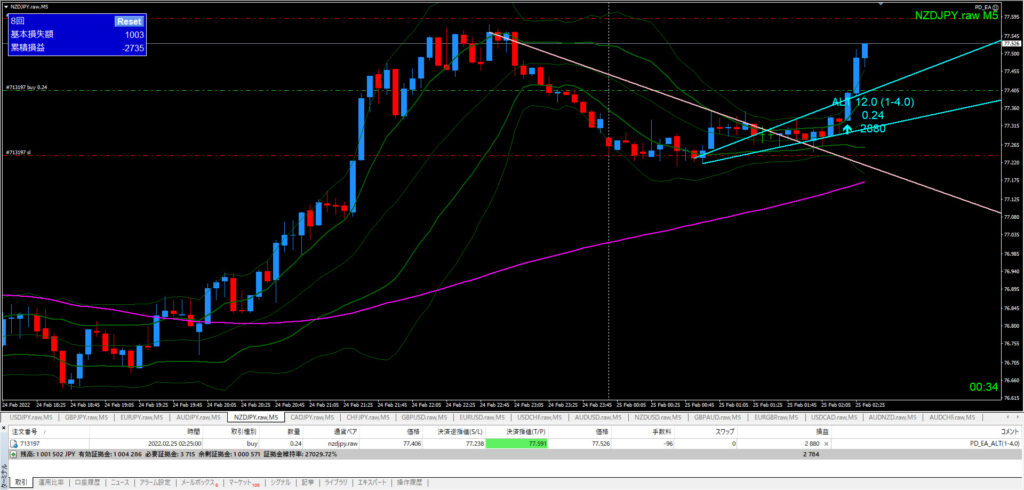Click the スワップ column header
Image resolution: width=1024 pixels, height=490 pixels.
pos(726,432)
